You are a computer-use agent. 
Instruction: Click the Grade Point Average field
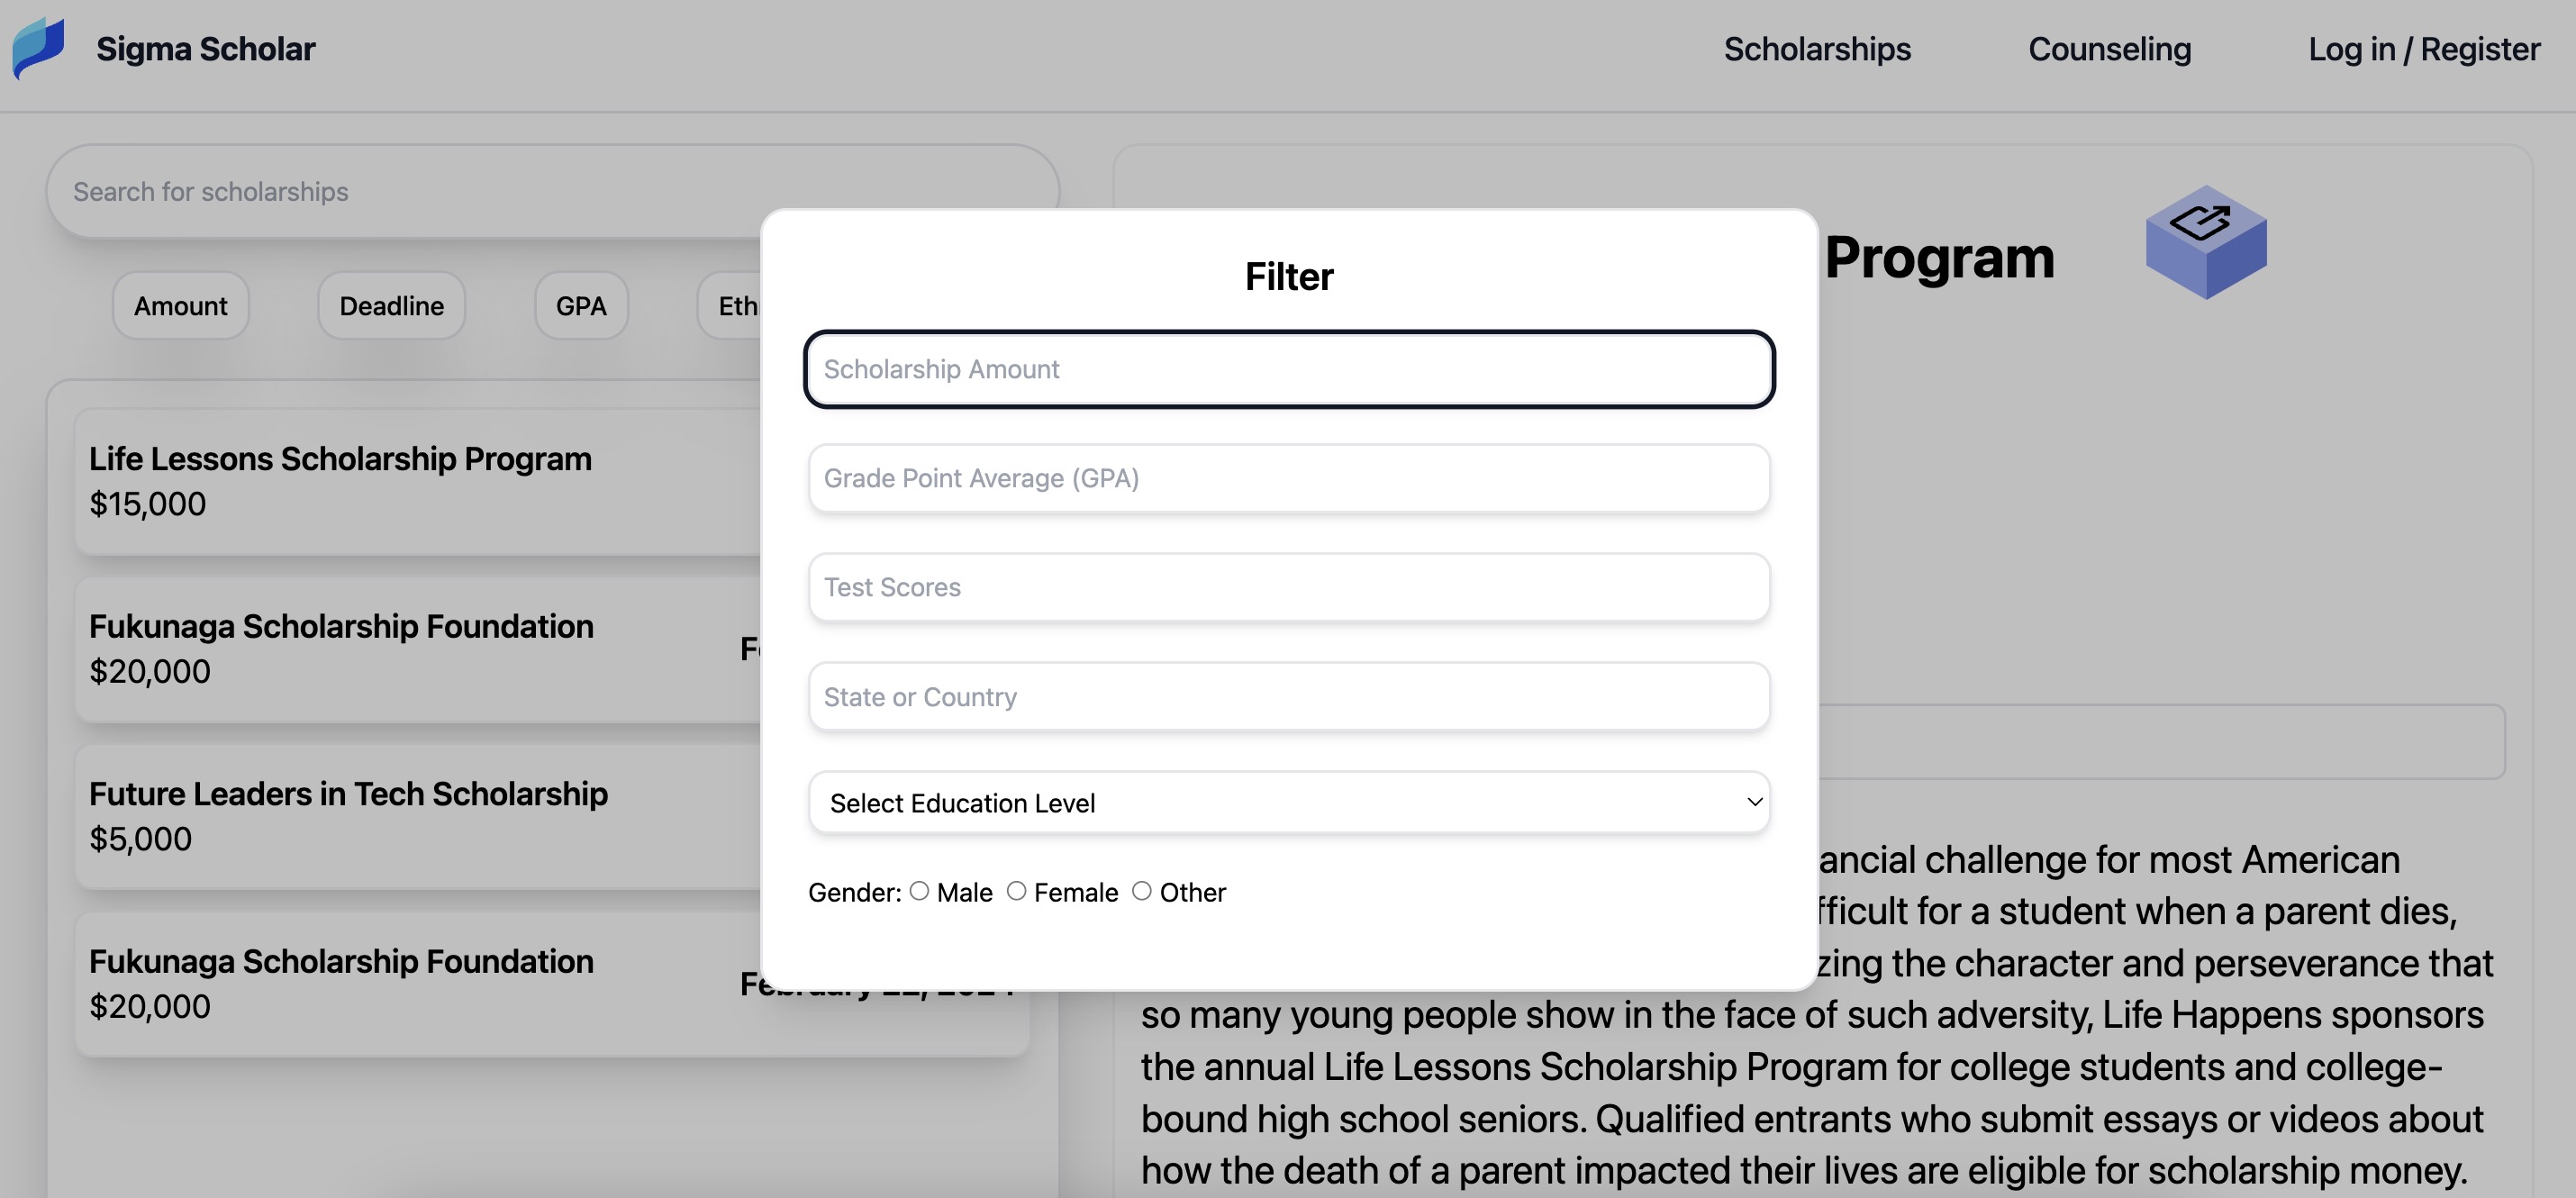(1288, 478)
